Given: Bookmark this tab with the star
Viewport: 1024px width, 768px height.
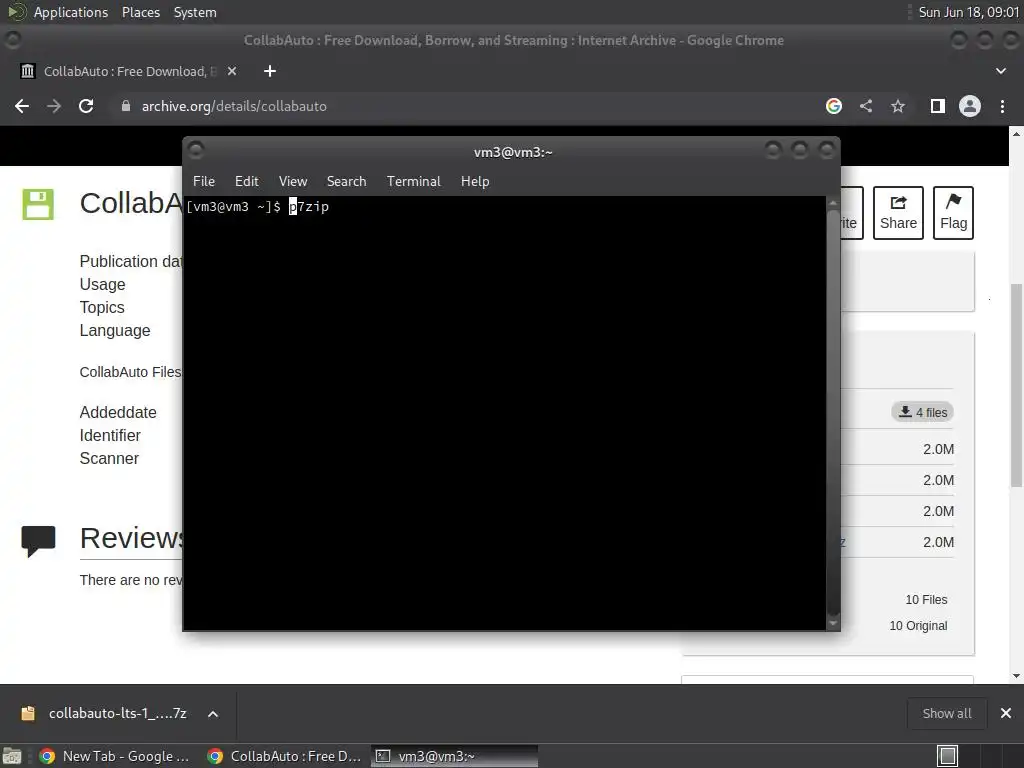Looking at the screenshot, I should pyautogui.click(x=898, y=106).
